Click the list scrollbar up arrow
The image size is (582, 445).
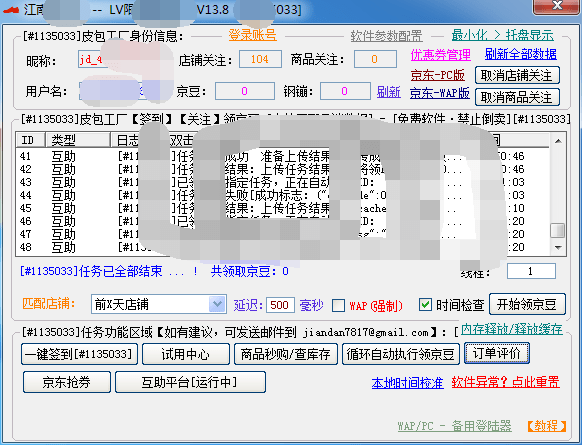[558, 141]
